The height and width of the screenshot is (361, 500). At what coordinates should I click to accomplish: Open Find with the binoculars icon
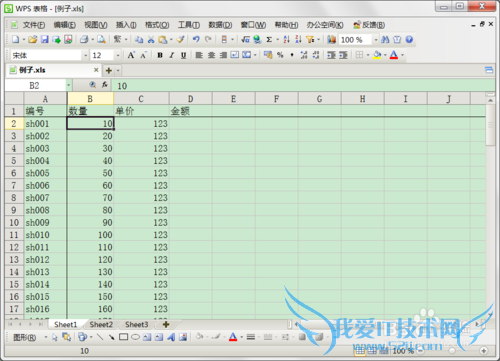[385, 39]
